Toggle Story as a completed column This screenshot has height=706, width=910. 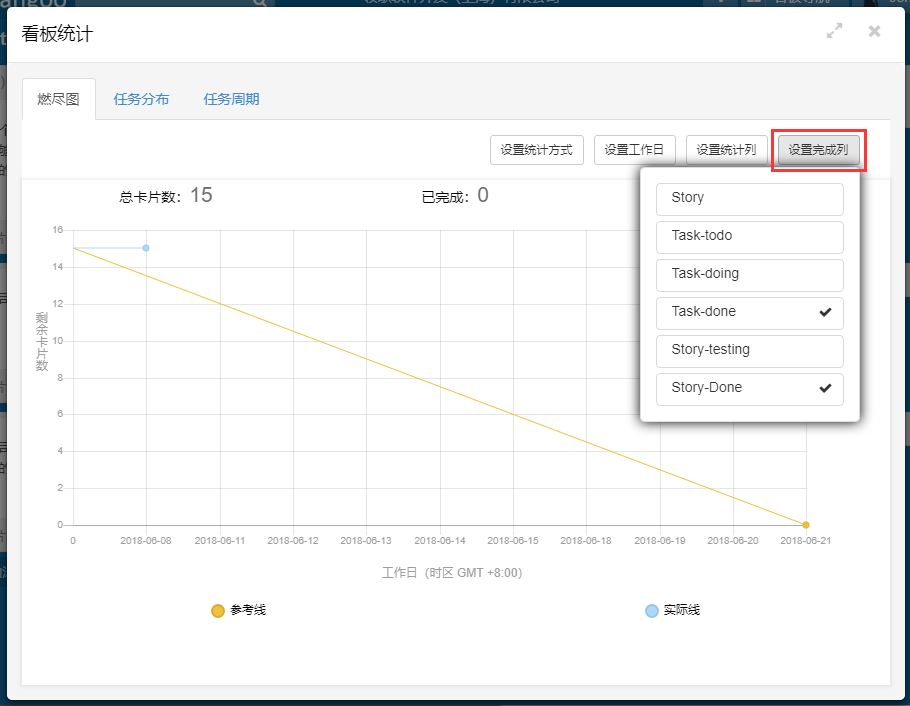pyautogui.click(x=749, y=198)
